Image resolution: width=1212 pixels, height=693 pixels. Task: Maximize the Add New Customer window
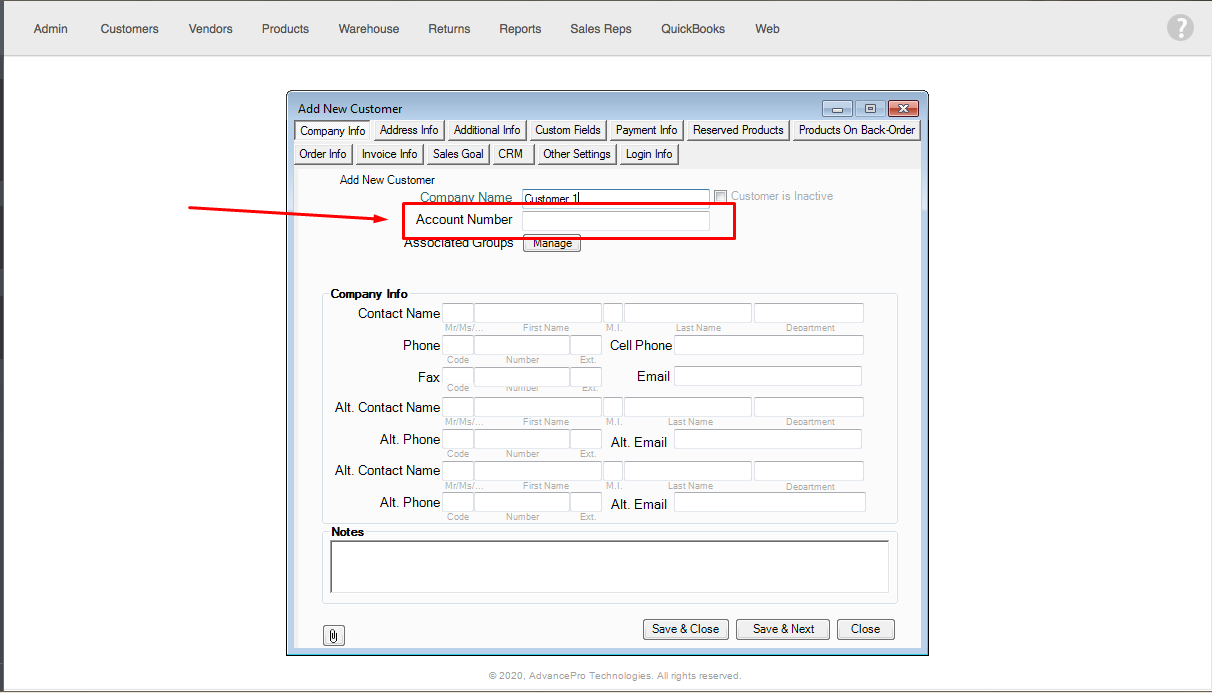tap(870, 109)
